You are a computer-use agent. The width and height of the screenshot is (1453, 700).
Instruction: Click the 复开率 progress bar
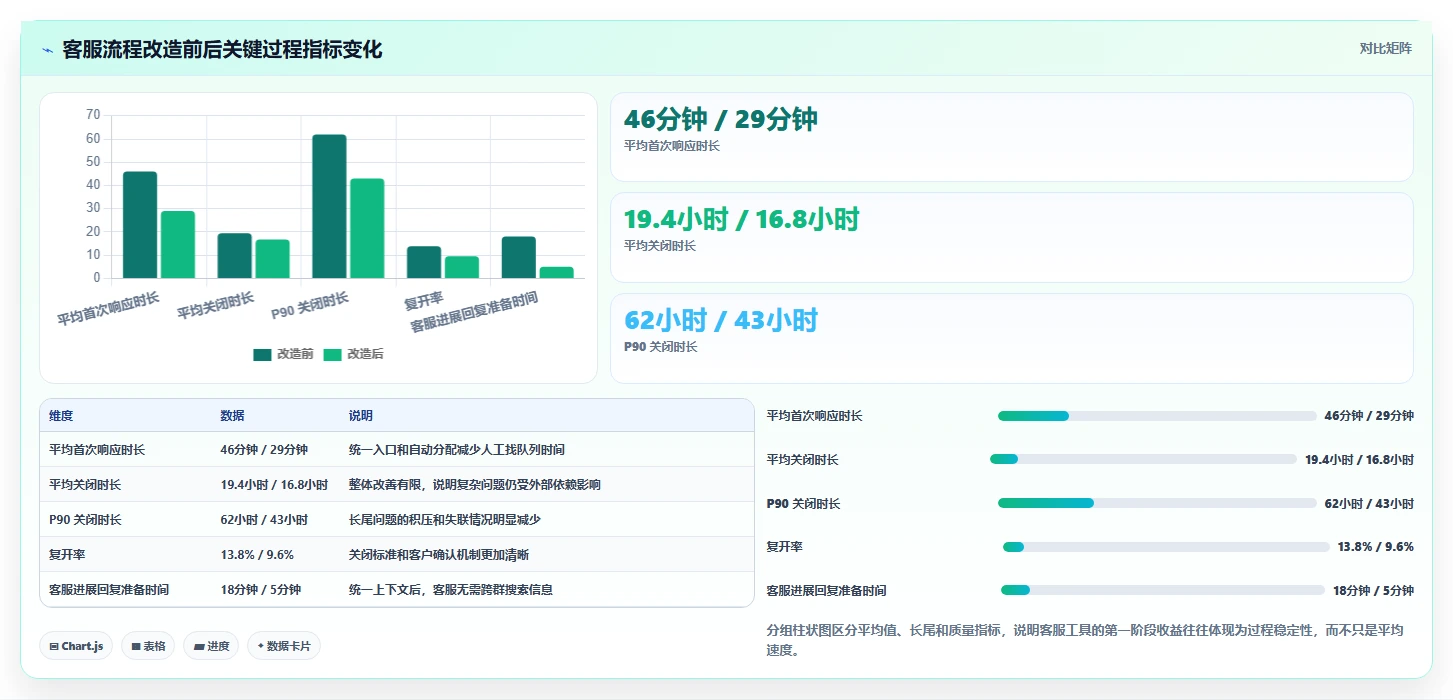(x=1166, y=547)
